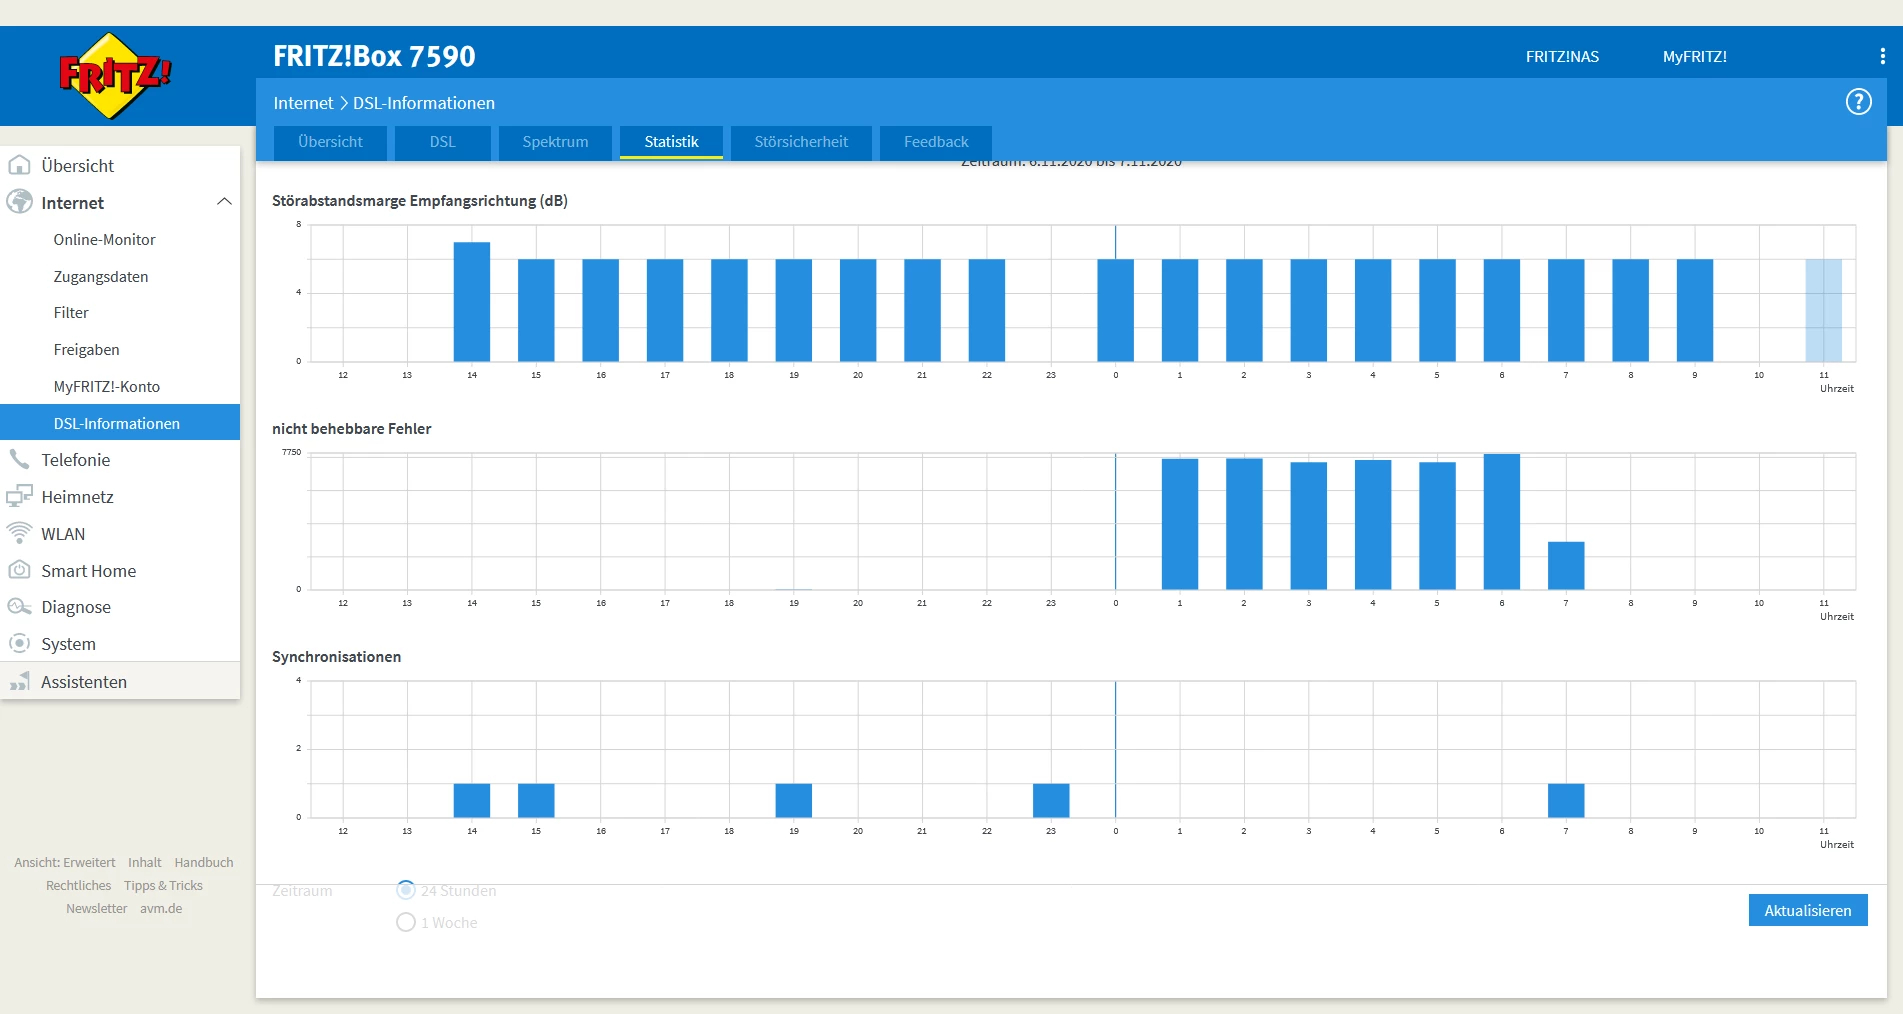This screenshot has width=1903, height=1014.
Task: Switch to the Feedback tab
Action: coord(936,142)
